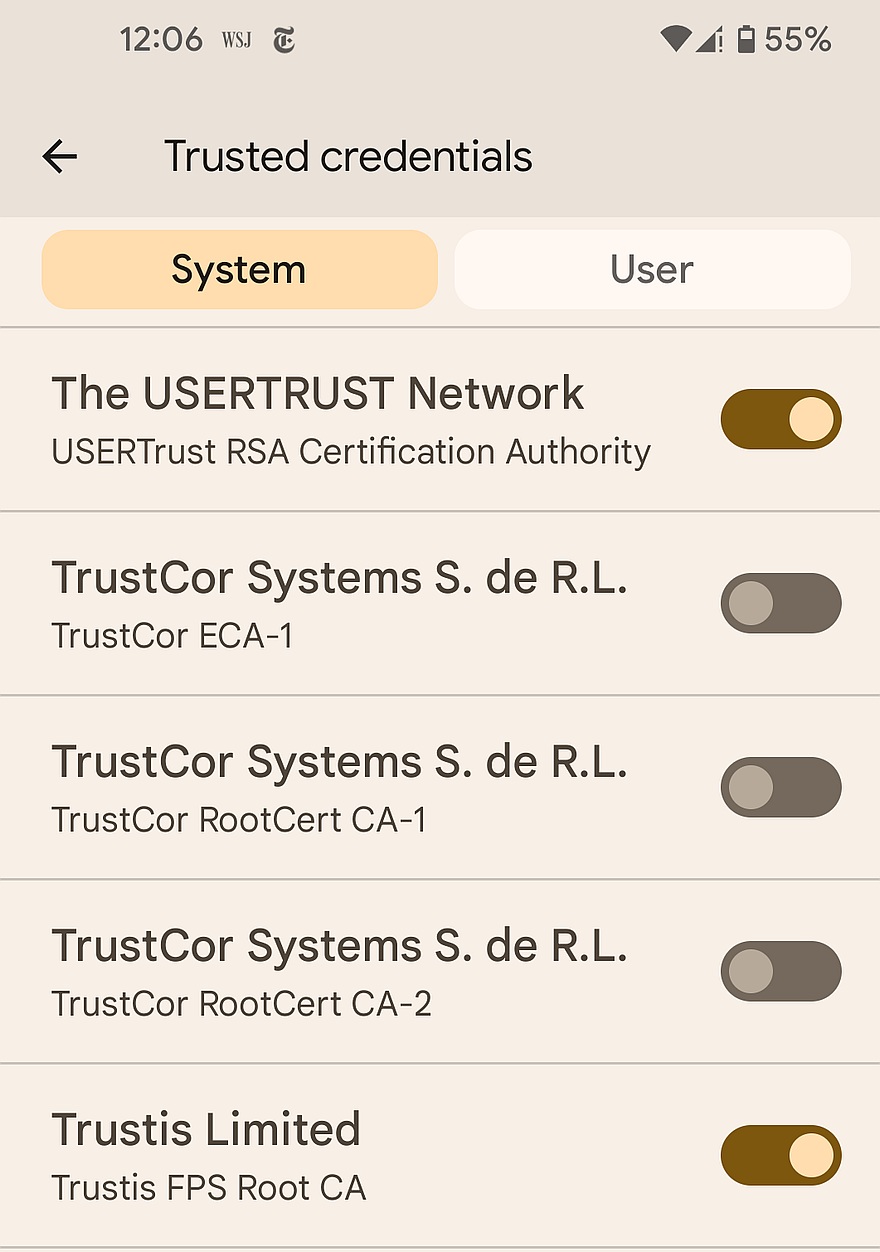Enable the TrustCor RootCert CA-1 toggle
The image size is (880, 1252).
[x=780, y=787]
